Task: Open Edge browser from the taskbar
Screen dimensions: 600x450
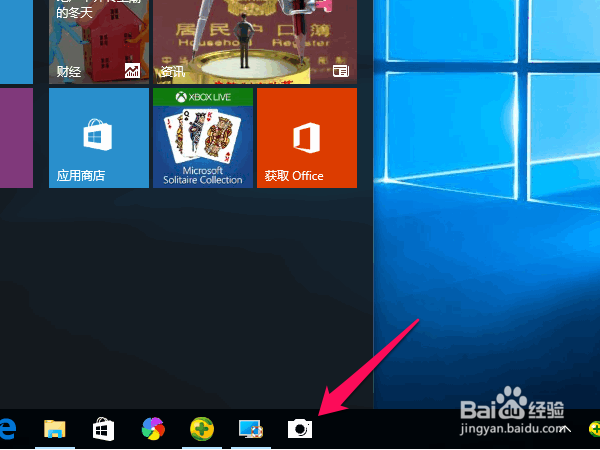Action: [x=8, y=429]
